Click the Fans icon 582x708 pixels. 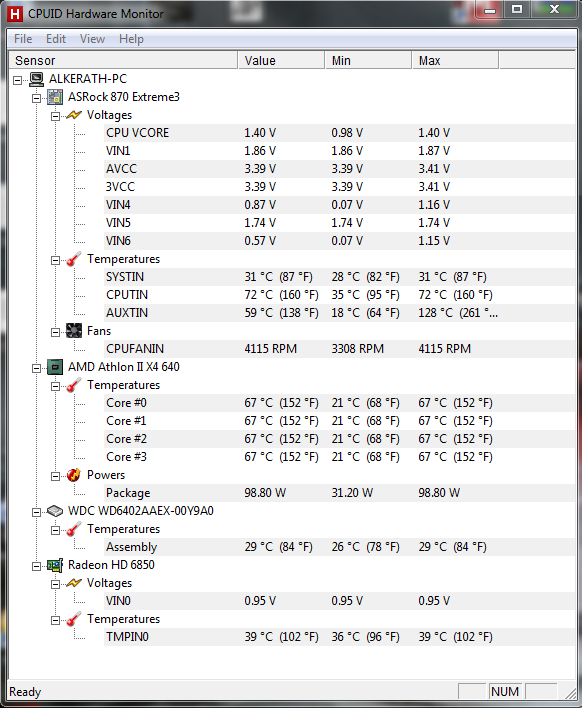click(x=74, y=331)
